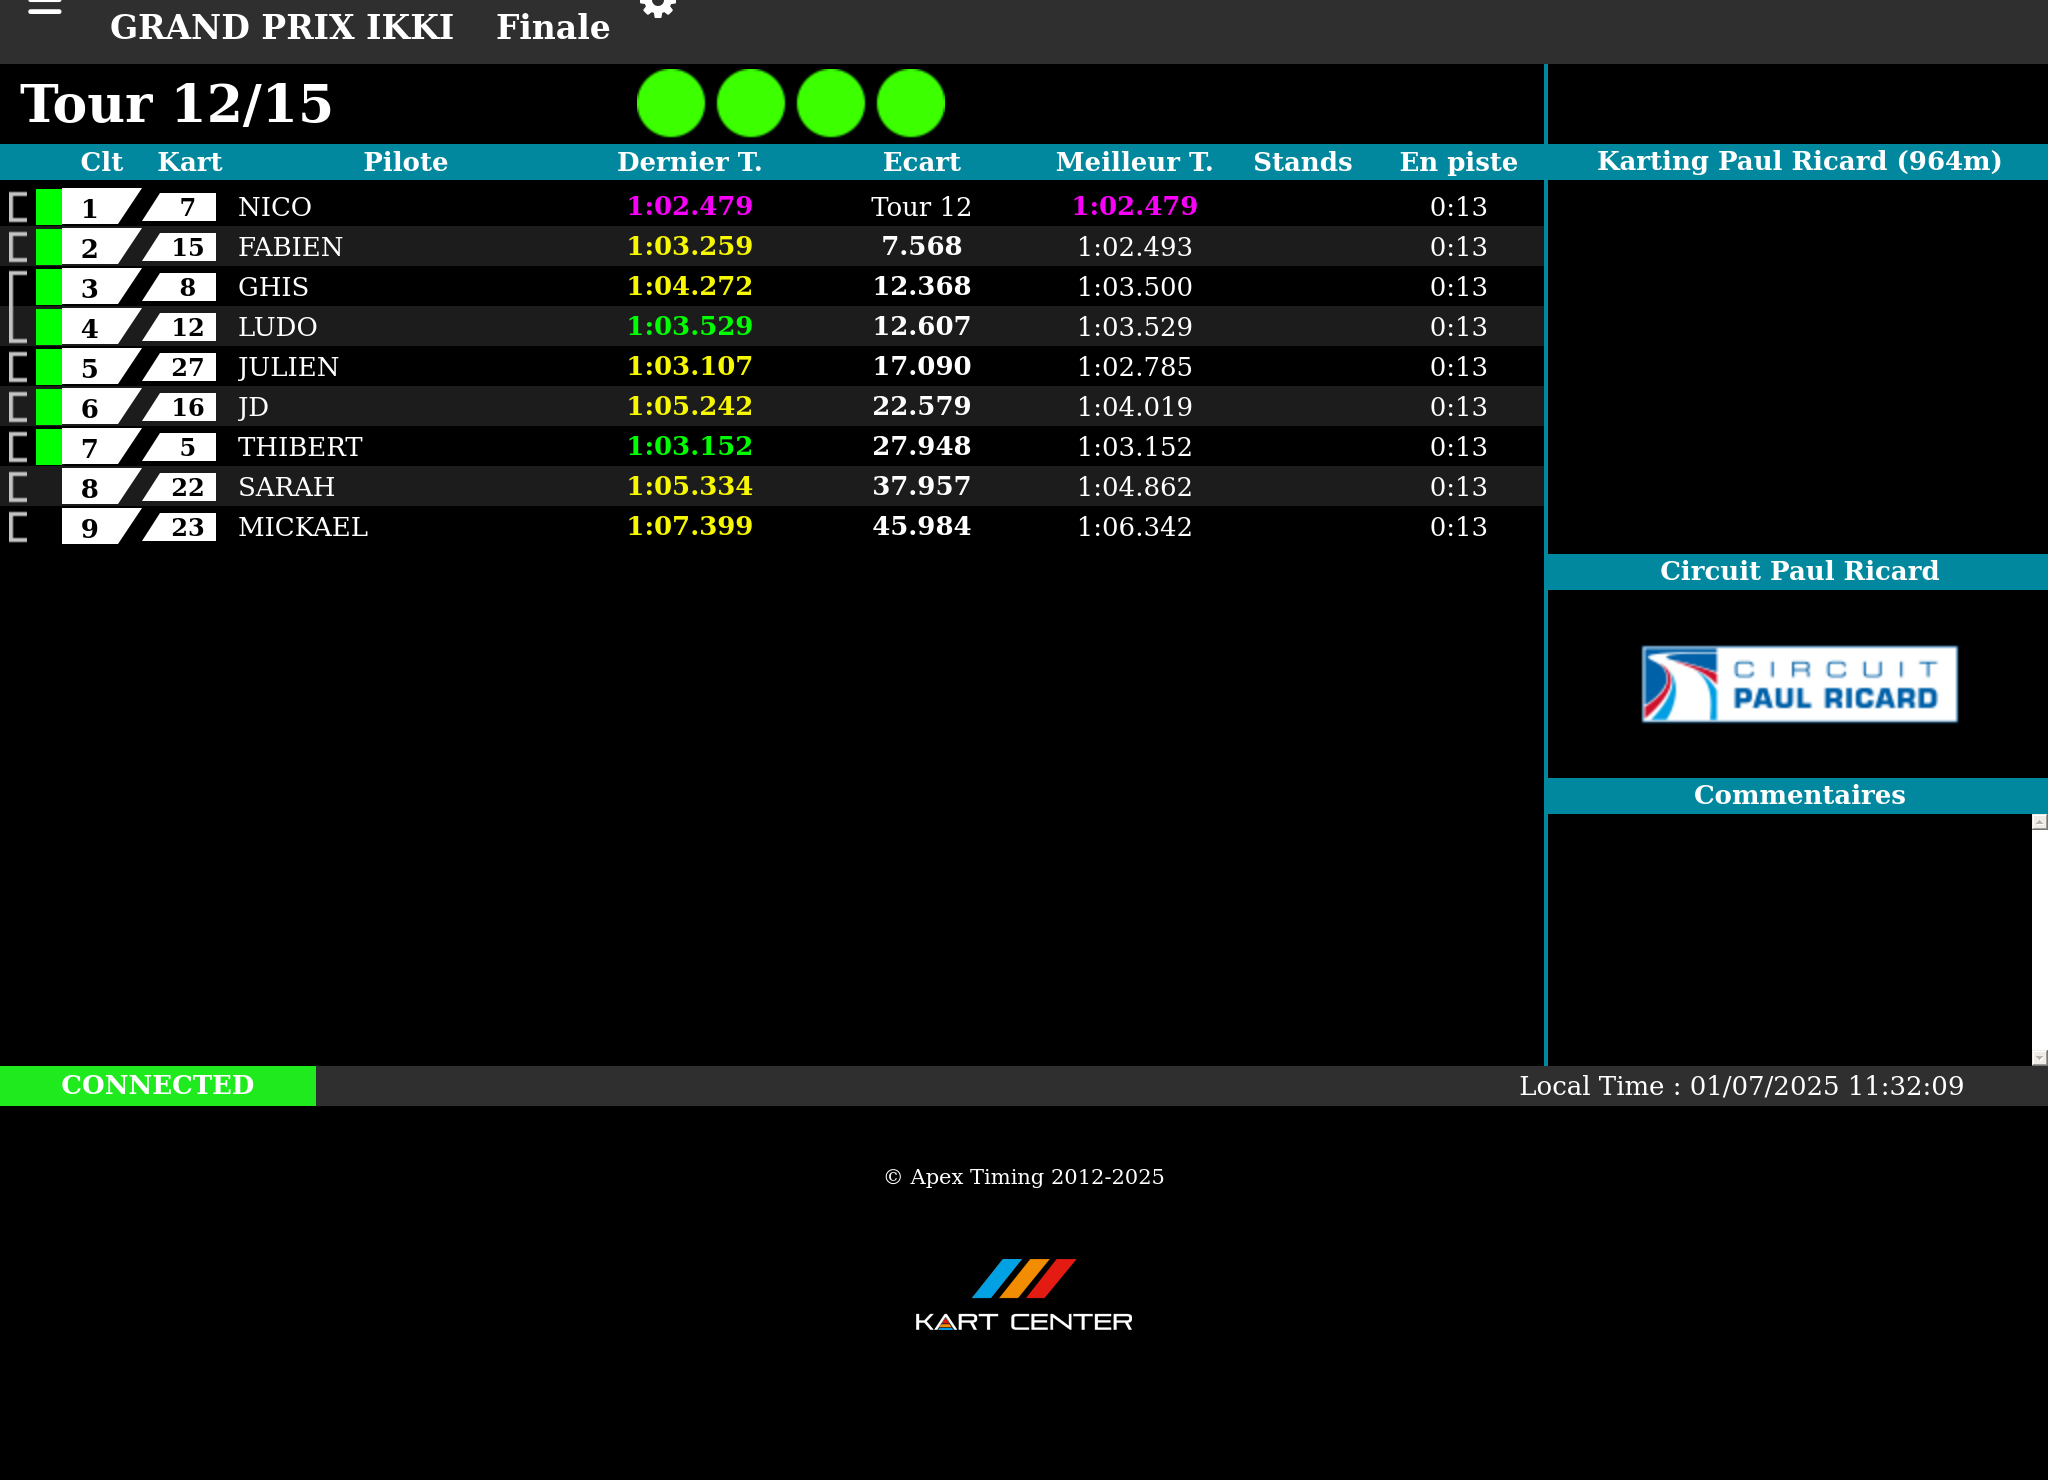
Task: Click the first green status light
Action: click(x=671, y=103)
